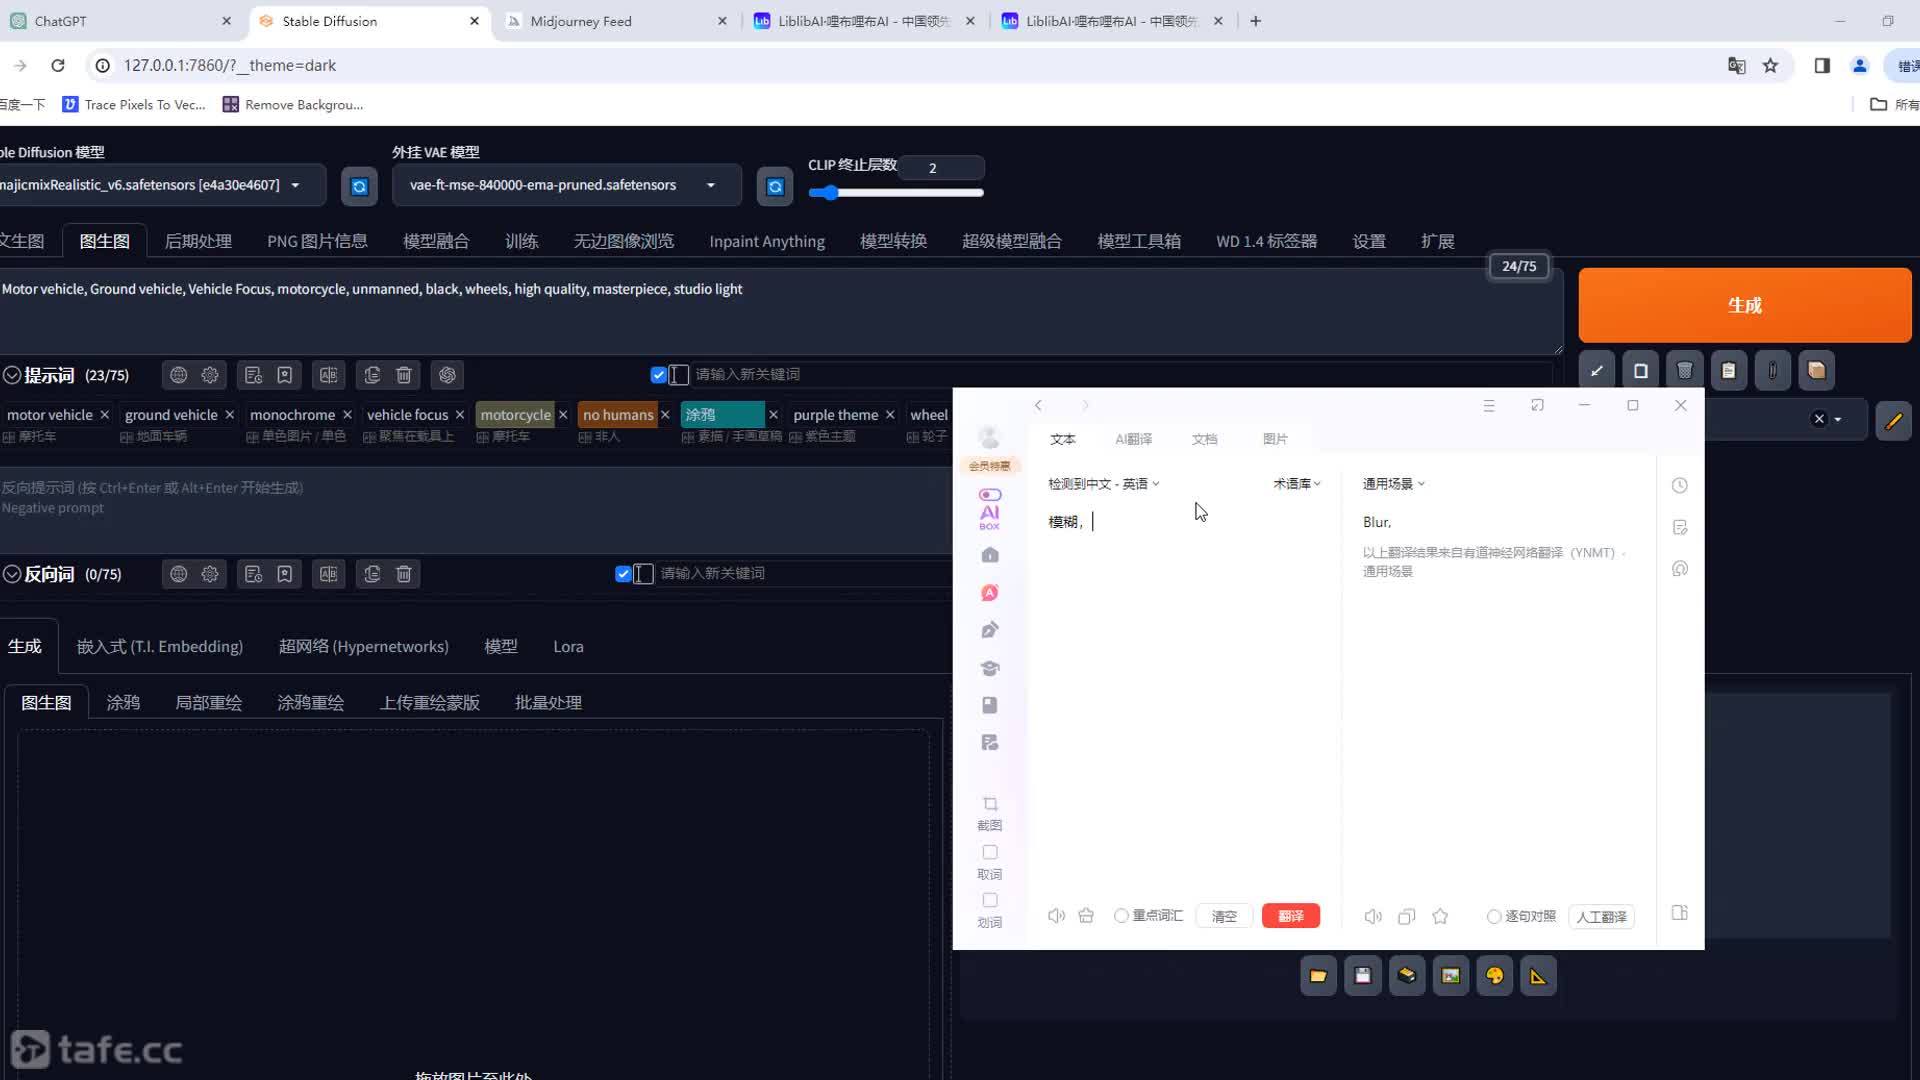Open the 检测到中文 - 英语 language dropdown
Viewport: 1920px width, 1080px height.
1104,484
